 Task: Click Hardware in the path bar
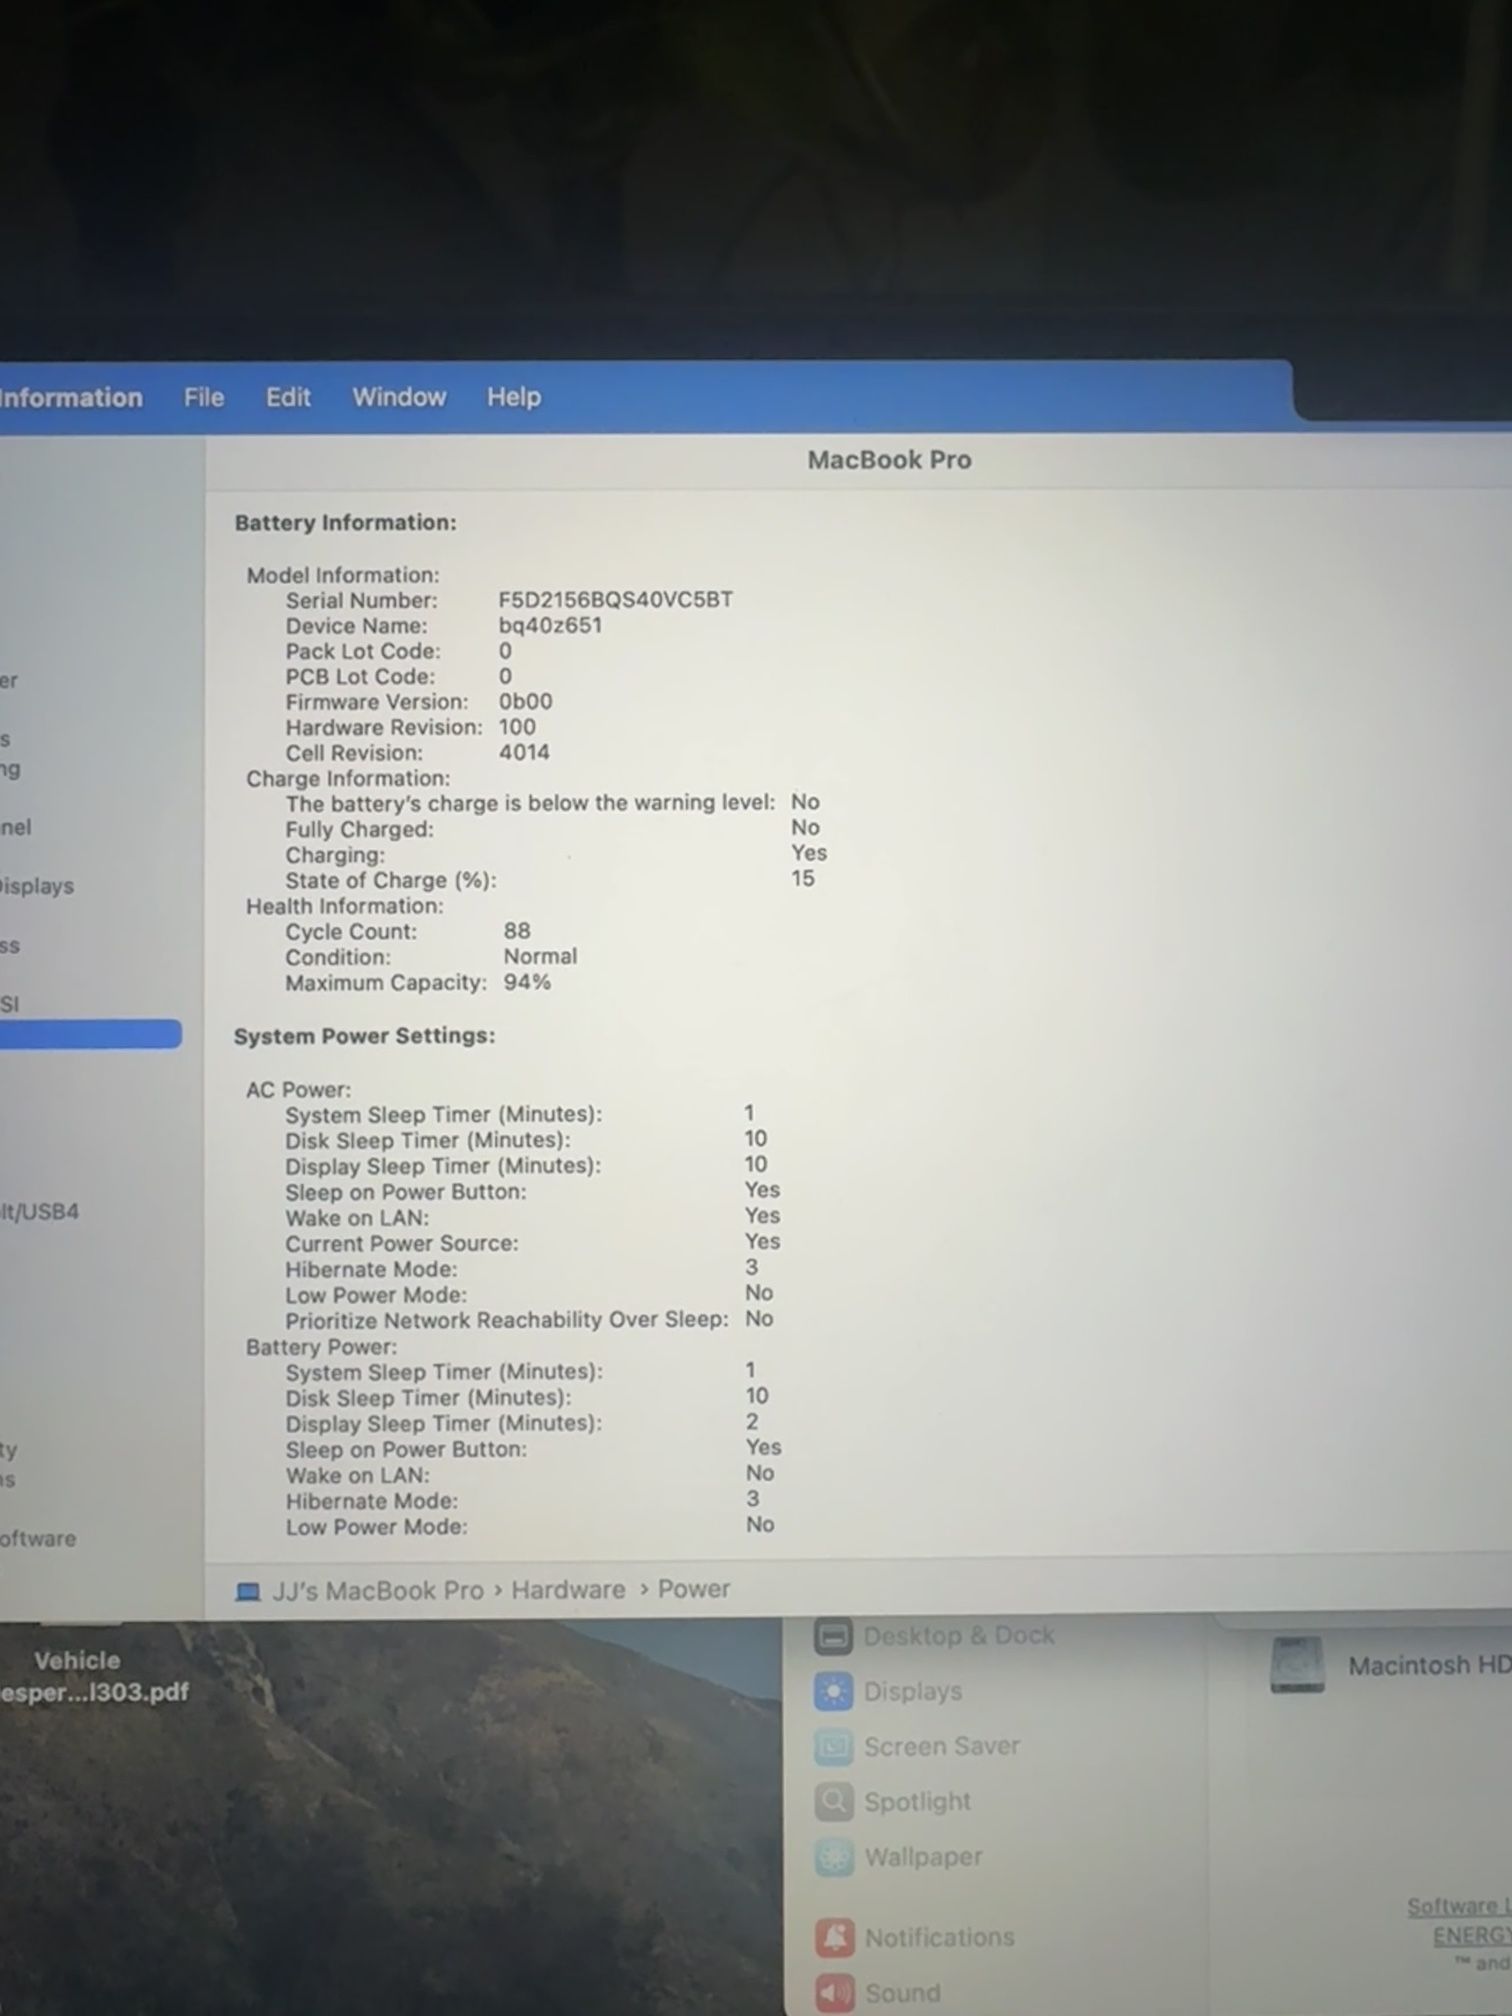568,1590
